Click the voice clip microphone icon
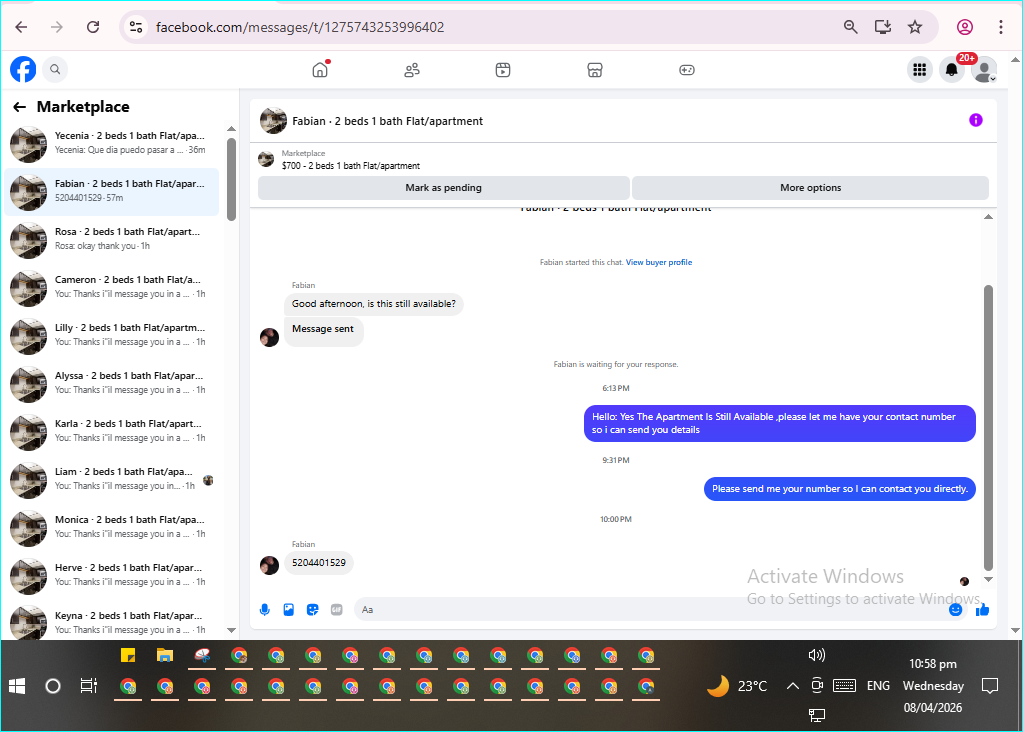The image size is (1023, 732). tap(264, 609)
